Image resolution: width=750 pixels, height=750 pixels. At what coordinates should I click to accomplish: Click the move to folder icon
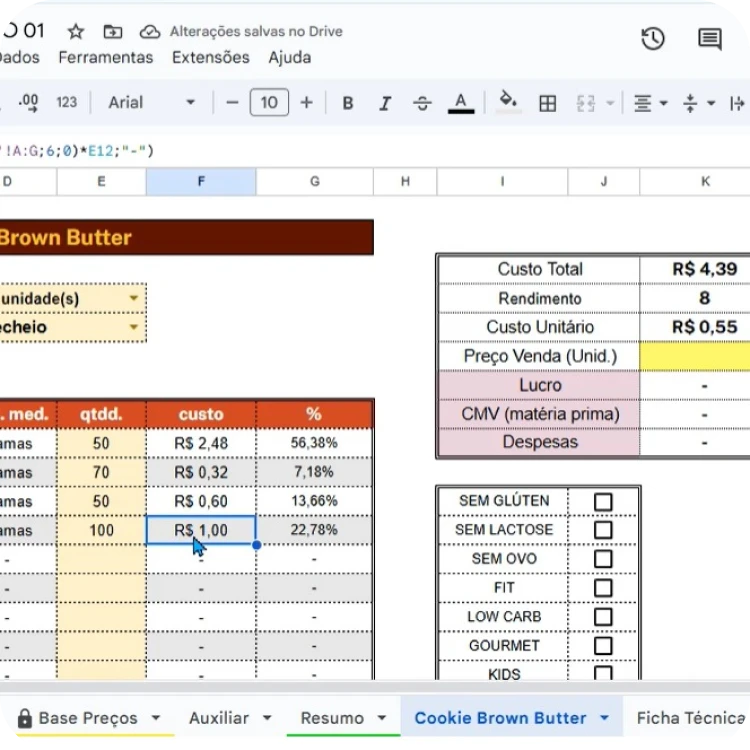(x=113, y=32)
